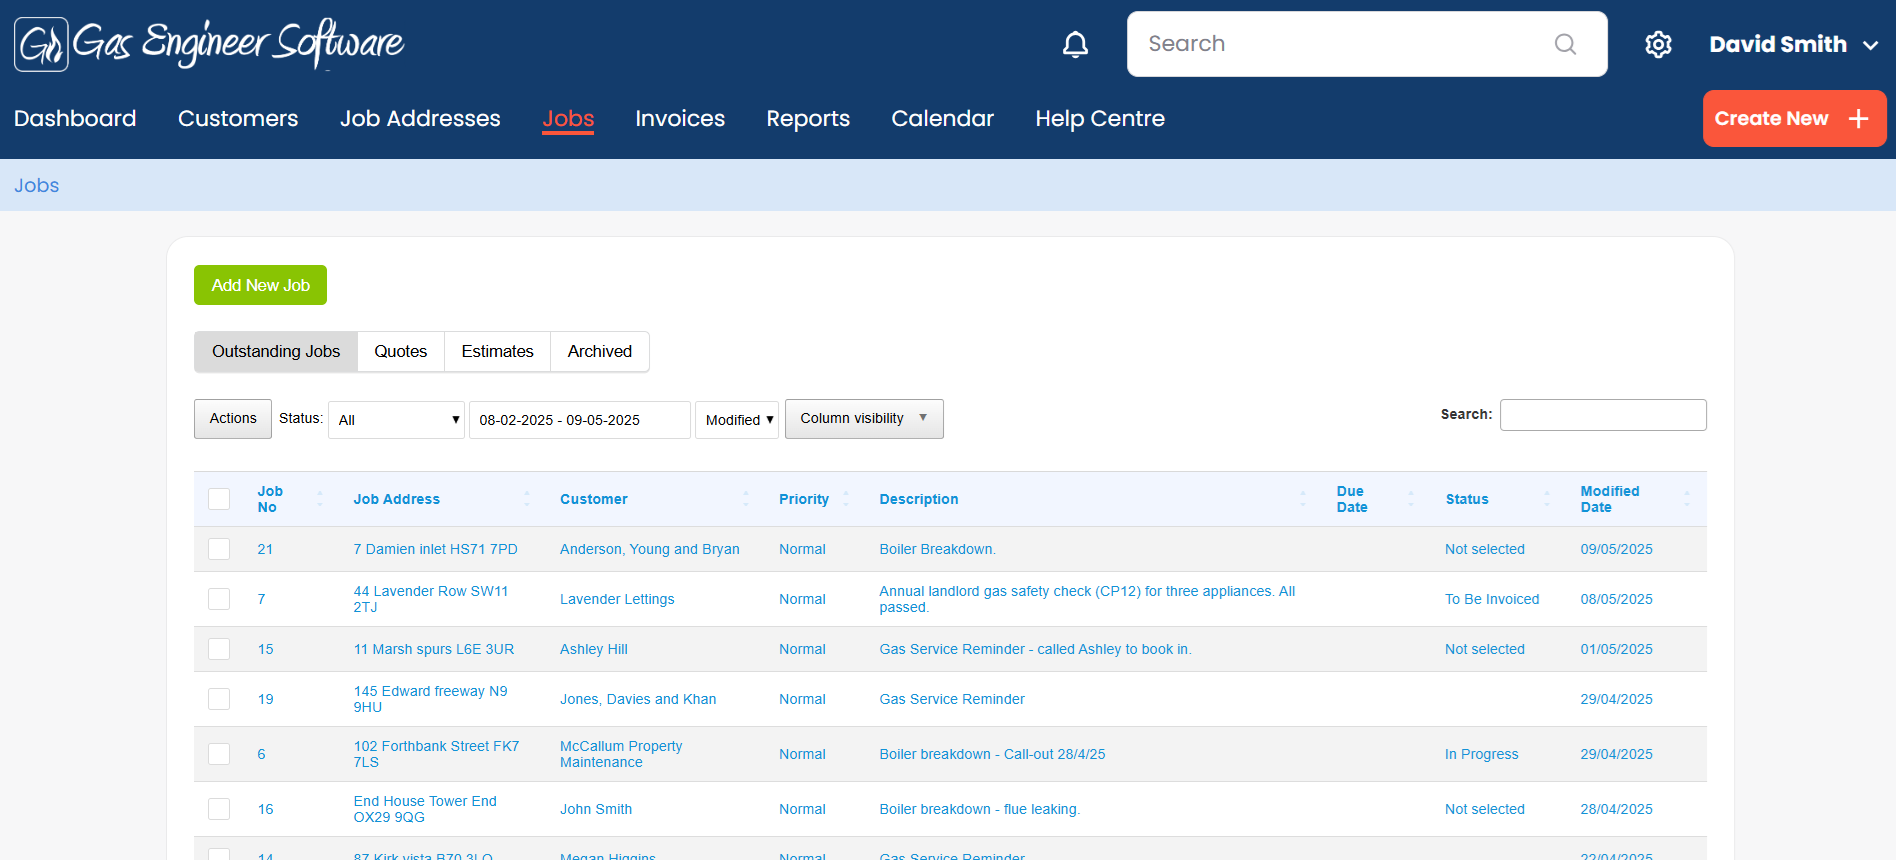This screenshot has height=860, width=1896.
Task: Check the box for job 21
Action: point(219,549)
